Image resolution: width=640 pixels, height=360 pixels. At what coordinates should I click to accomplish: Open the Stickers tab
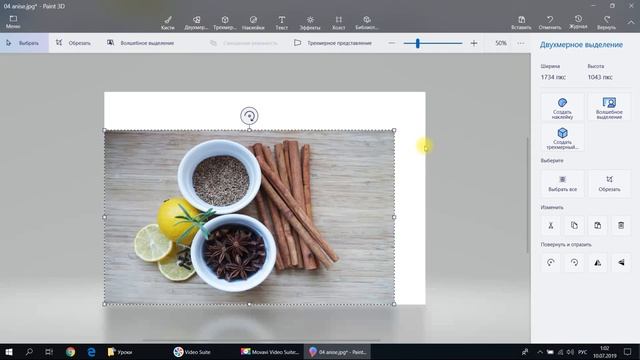pos(253,23)
